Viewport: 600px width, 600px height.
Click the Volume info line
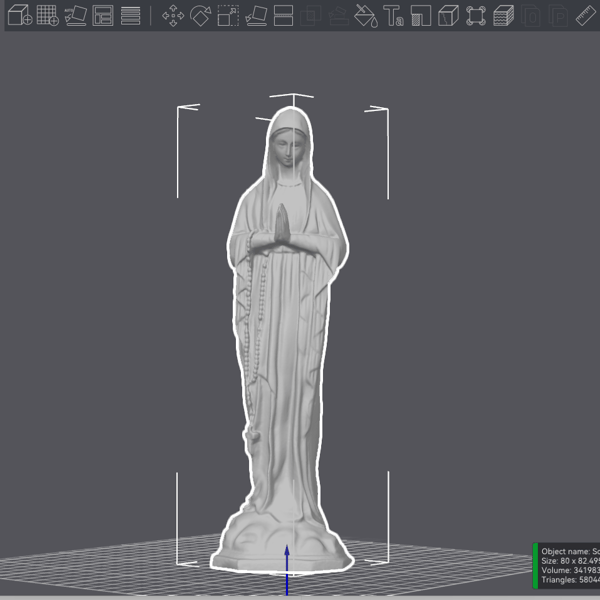[x=570, y=570]
